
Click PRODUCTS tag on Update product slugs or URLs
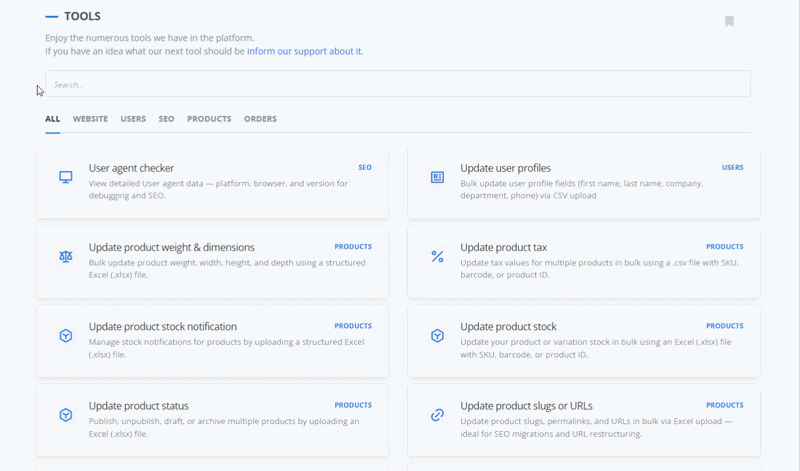pos(724,405)
